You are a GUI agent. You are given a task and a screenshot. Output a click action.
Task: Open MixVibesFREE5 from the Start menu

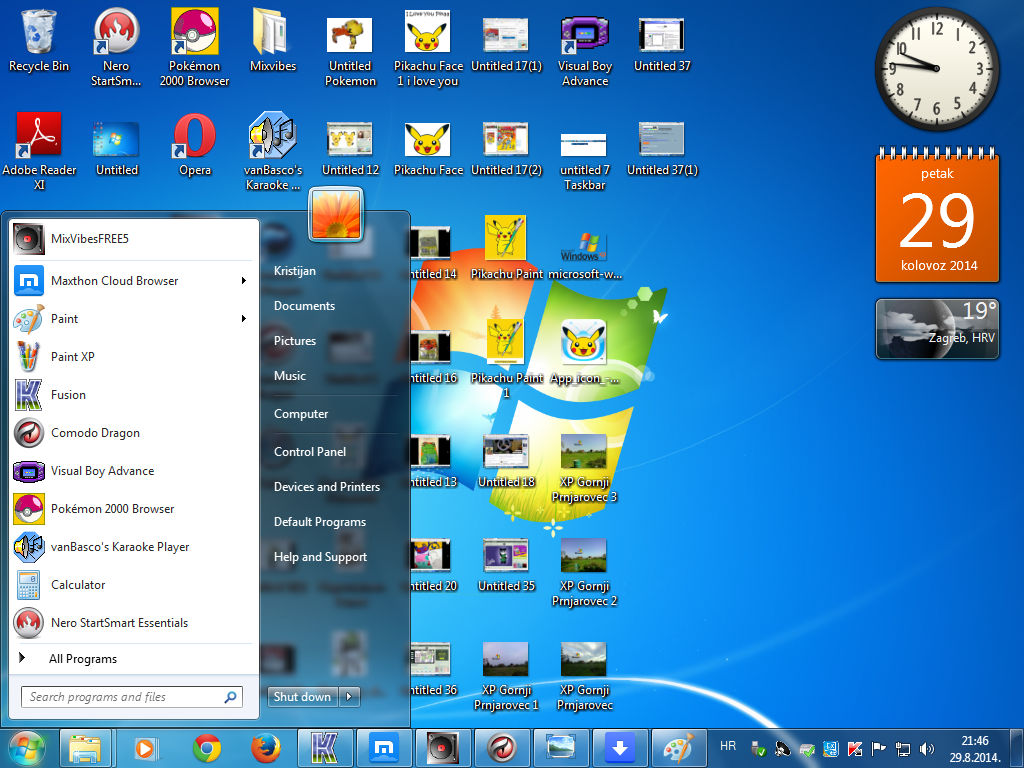pyautogui.click(x=133, y=239)
